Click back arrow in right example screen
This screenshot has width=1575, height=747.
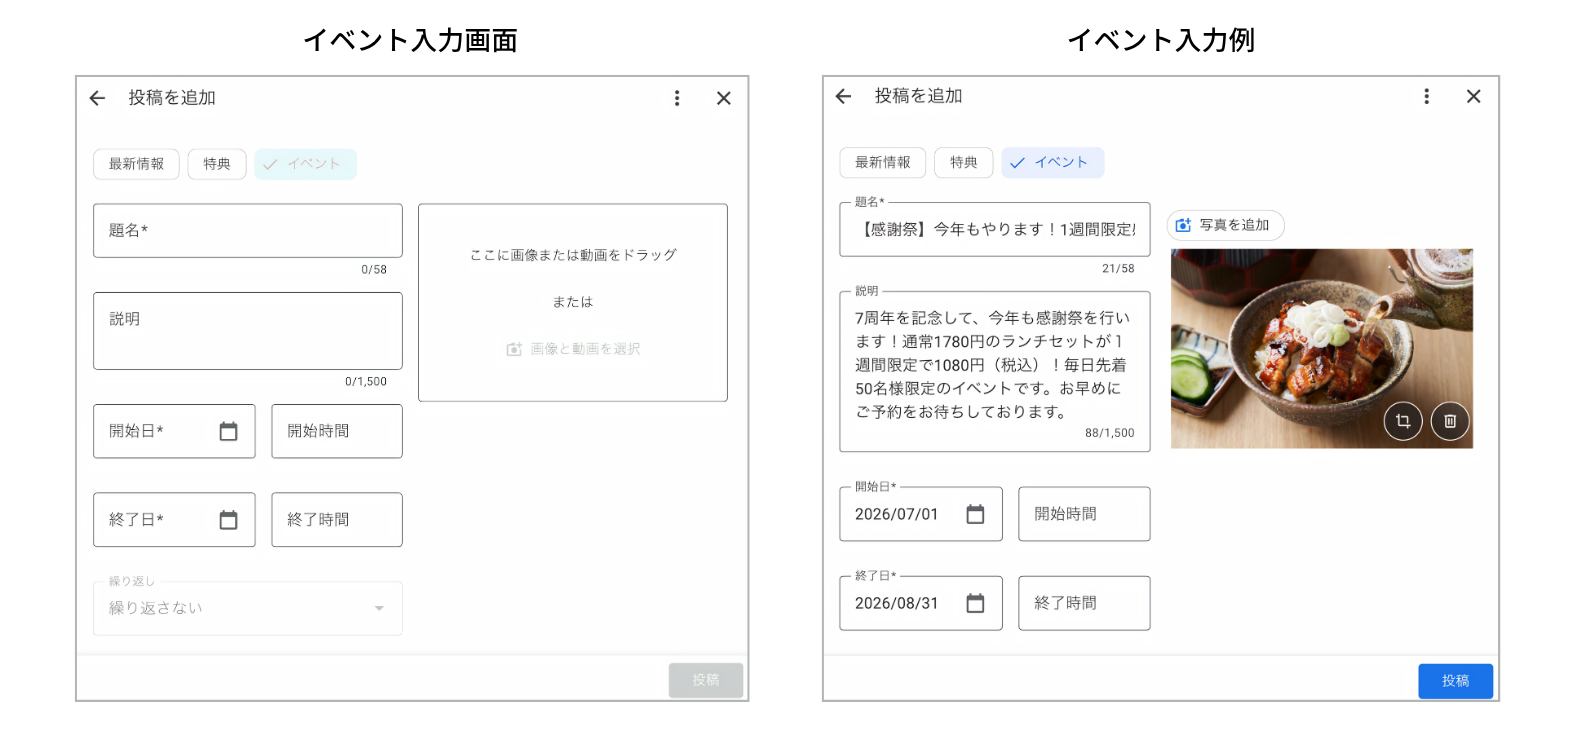click(x=843, y=96)
